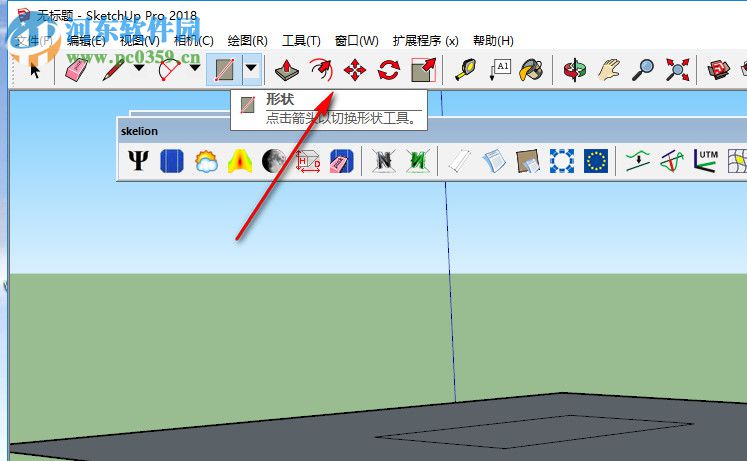
Task: Click the Skelion Psi main icon
Action: [x=138, y=161]
